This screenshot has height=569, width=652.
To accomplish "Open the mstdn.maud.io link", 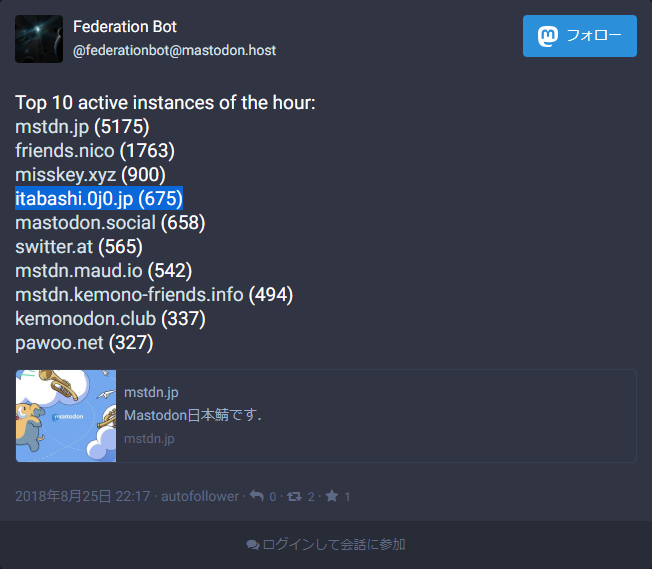I will [x=79, y=271].
